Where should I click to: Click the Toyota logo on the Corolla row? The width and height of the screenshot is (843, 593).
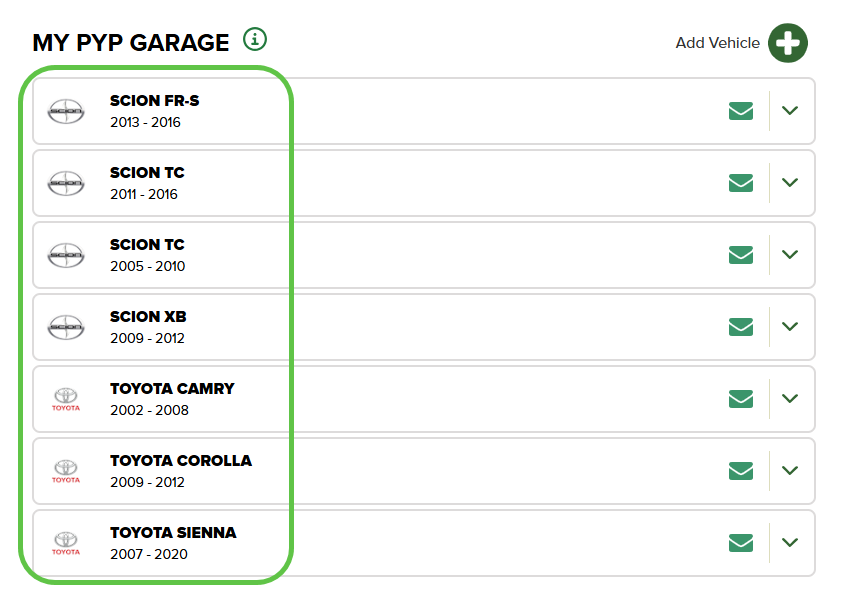pyautogui.click(x=66, y=470)
